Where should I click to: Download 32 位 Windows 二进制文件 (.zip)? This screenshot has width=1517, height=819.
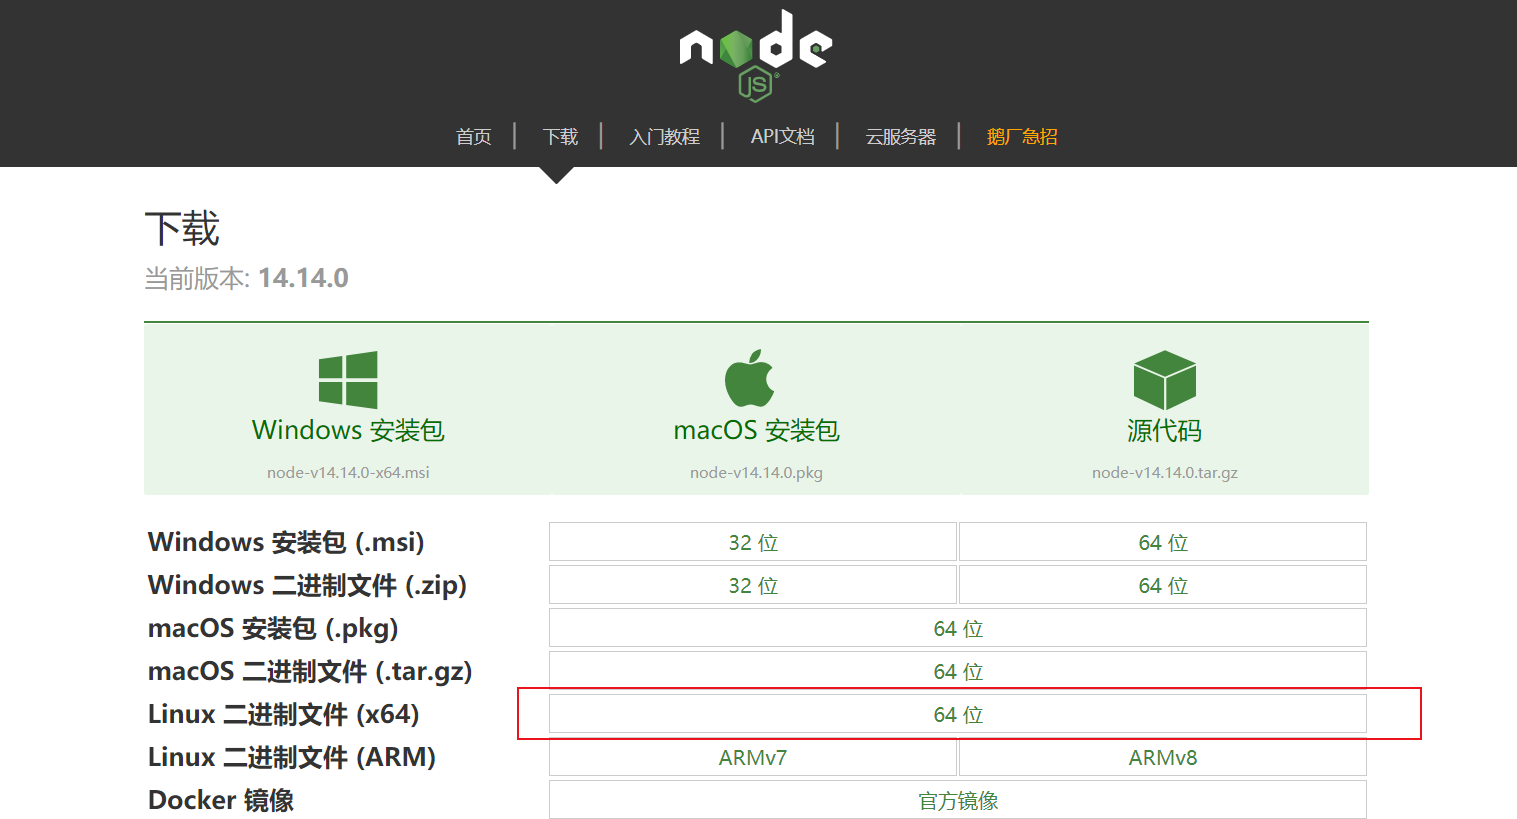tap(753, 585)
